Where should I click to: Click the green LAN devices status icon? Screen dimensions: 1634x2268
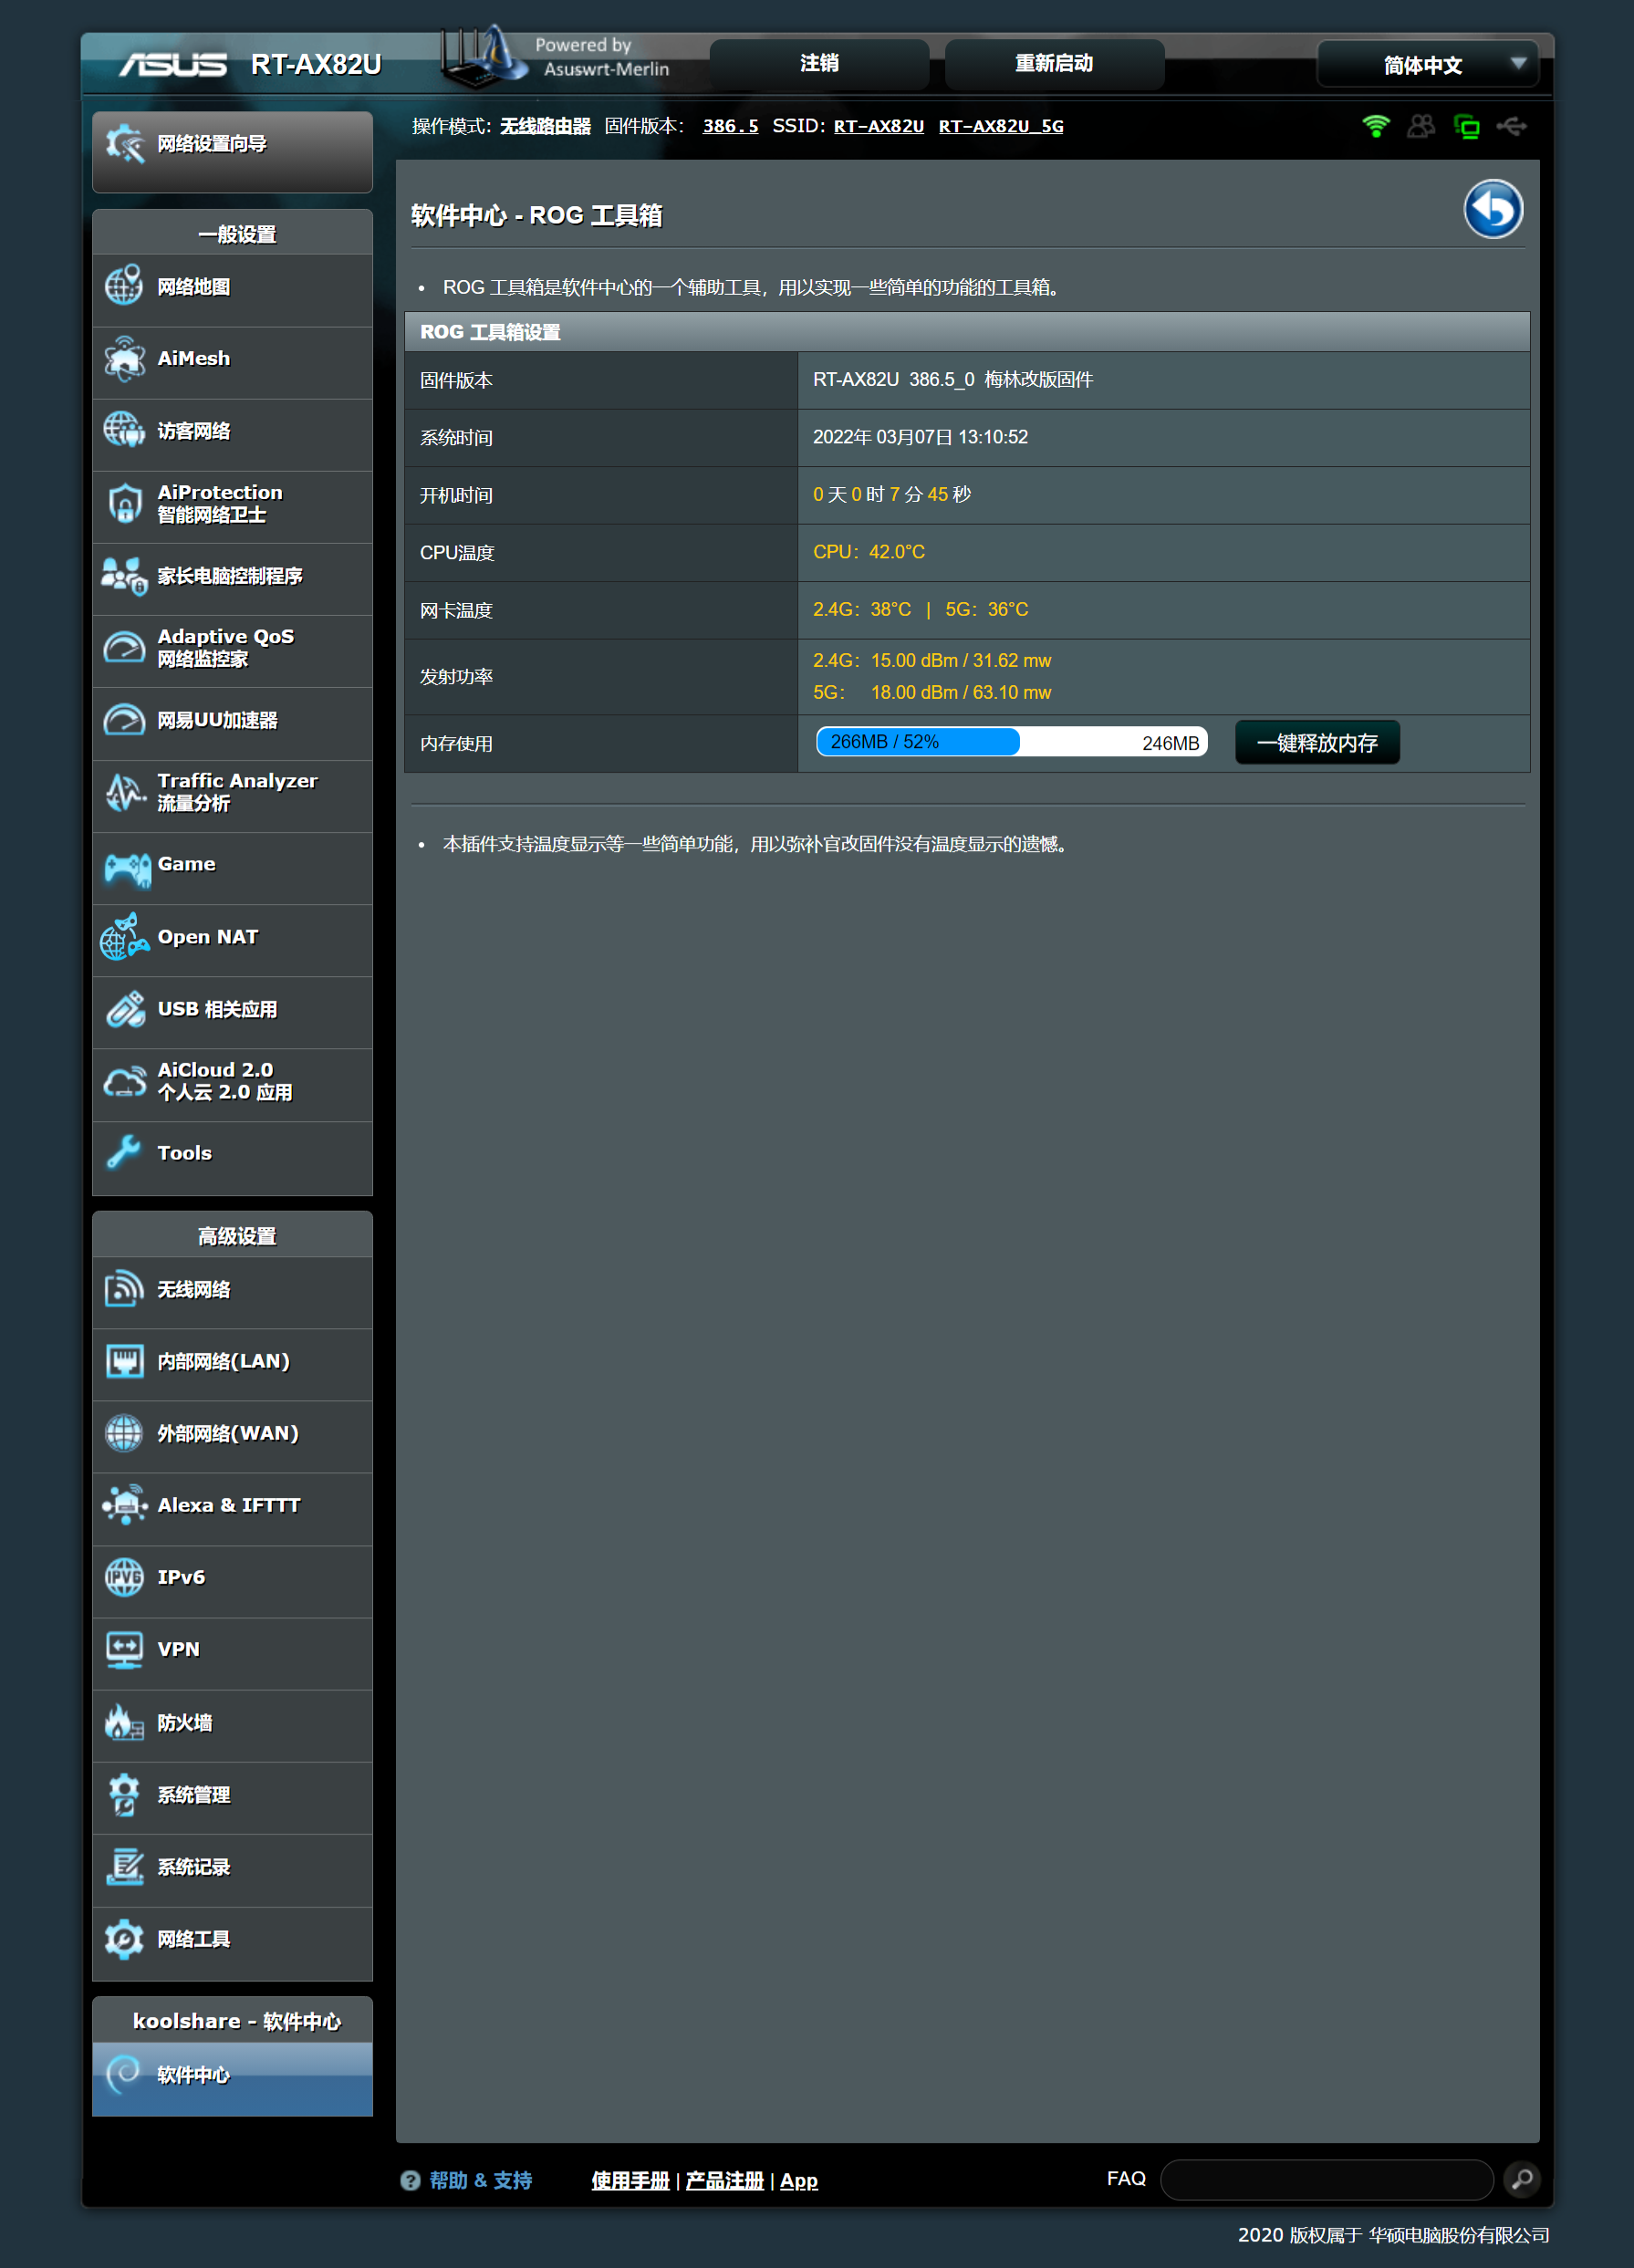(x=1466, y=126)
